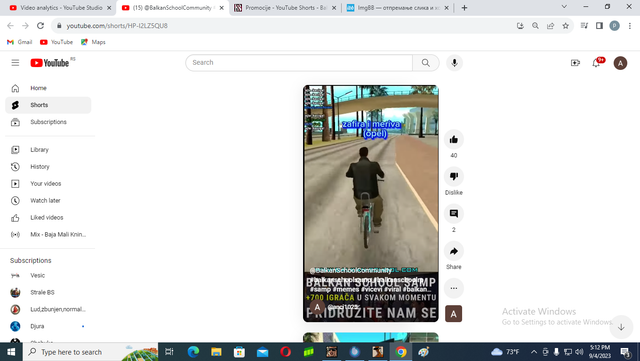Click the YouTube logo
Screen dimensions: 640x361
tap(50, 63)
